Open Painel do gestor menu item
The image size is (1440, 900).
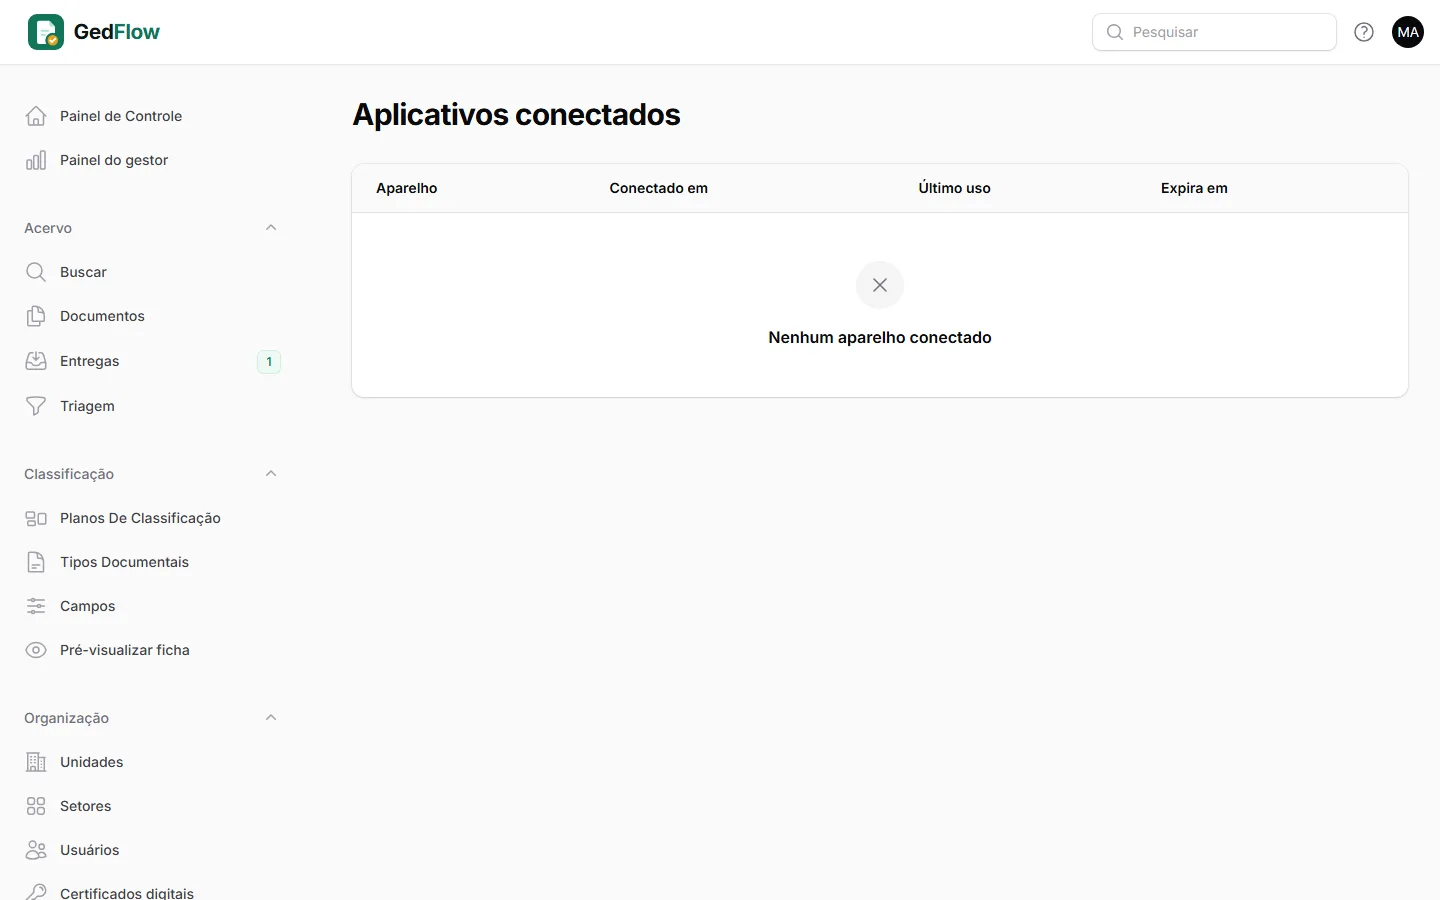(152, 160)
